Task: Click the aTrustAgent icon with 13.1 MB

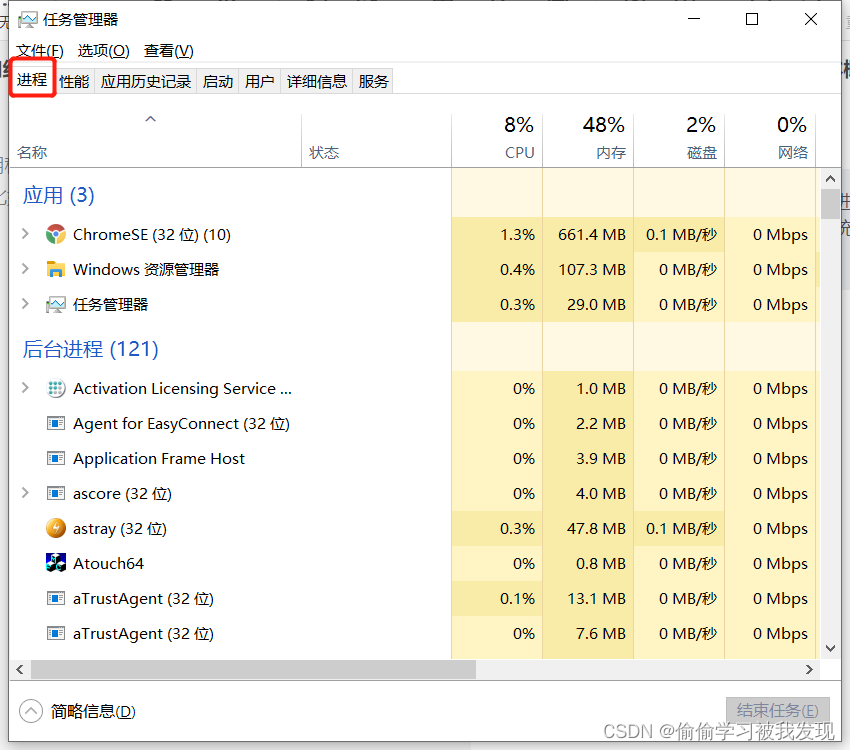Action: tap(56, 598)
